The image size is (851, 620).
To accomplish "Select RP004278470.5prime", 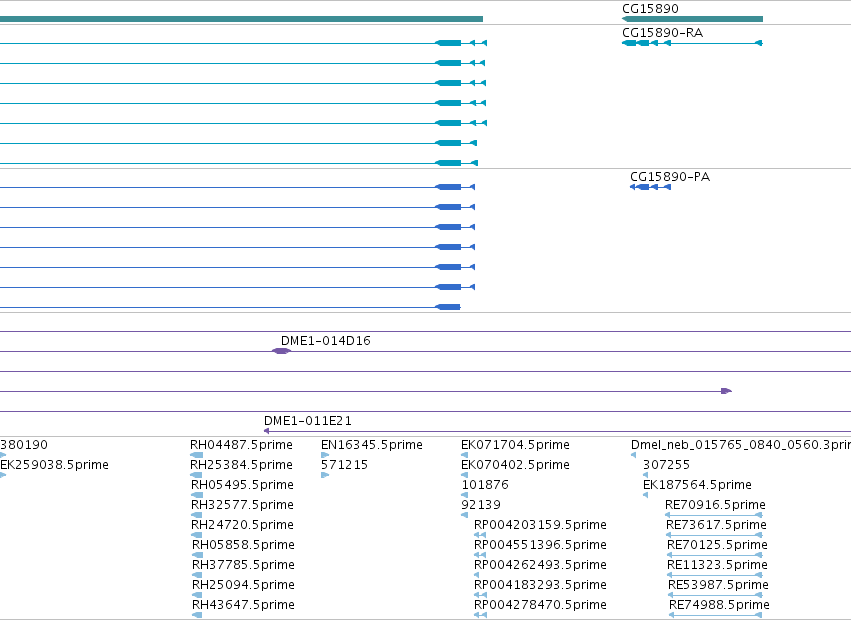I will [540, 604].
